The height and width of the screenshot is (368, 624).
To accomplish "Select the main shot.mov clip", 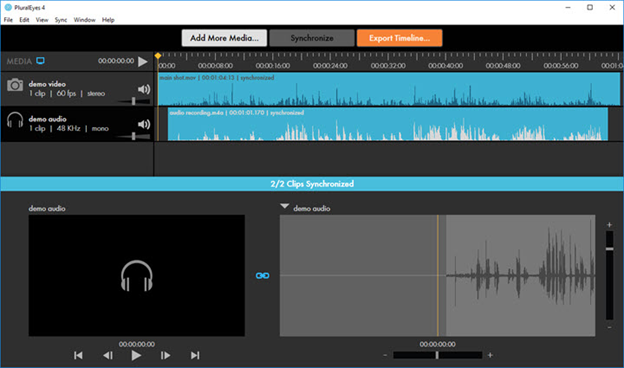I will point(389,89).
